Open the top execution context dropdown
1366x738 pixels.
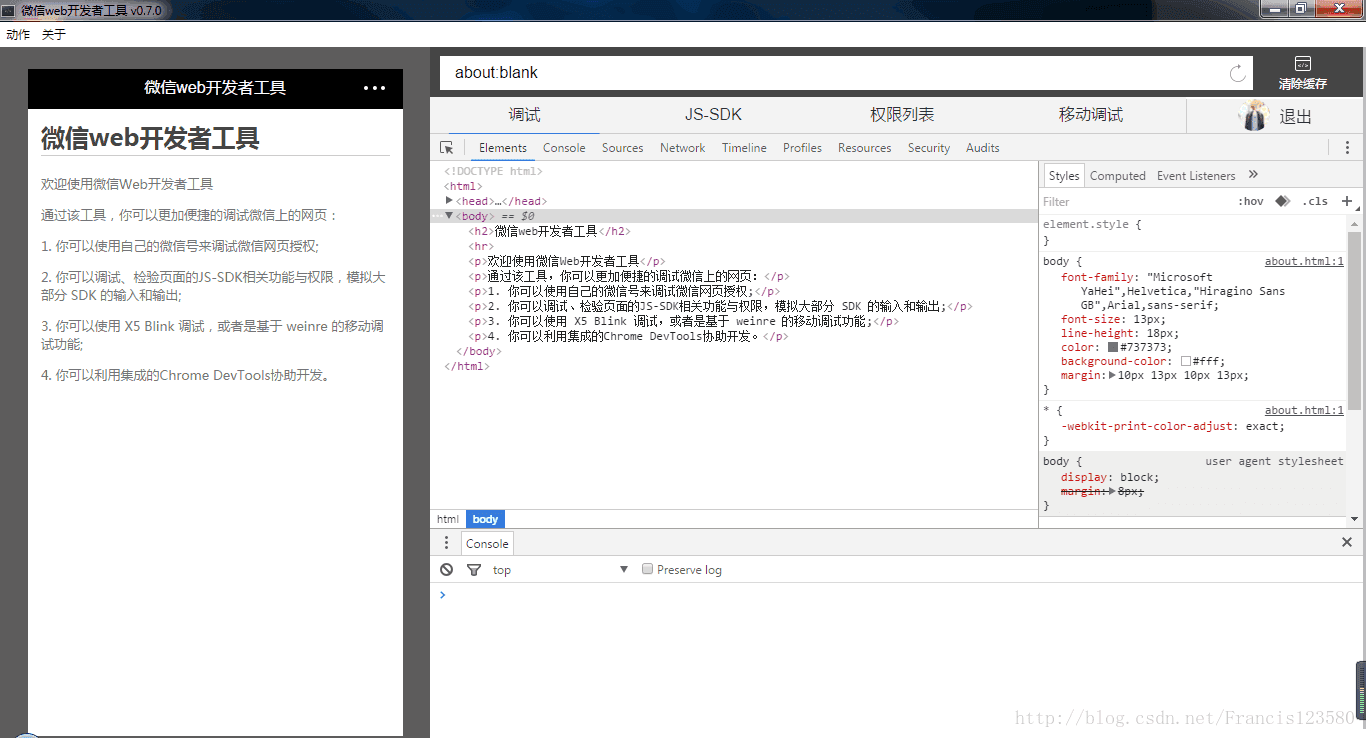560,570
